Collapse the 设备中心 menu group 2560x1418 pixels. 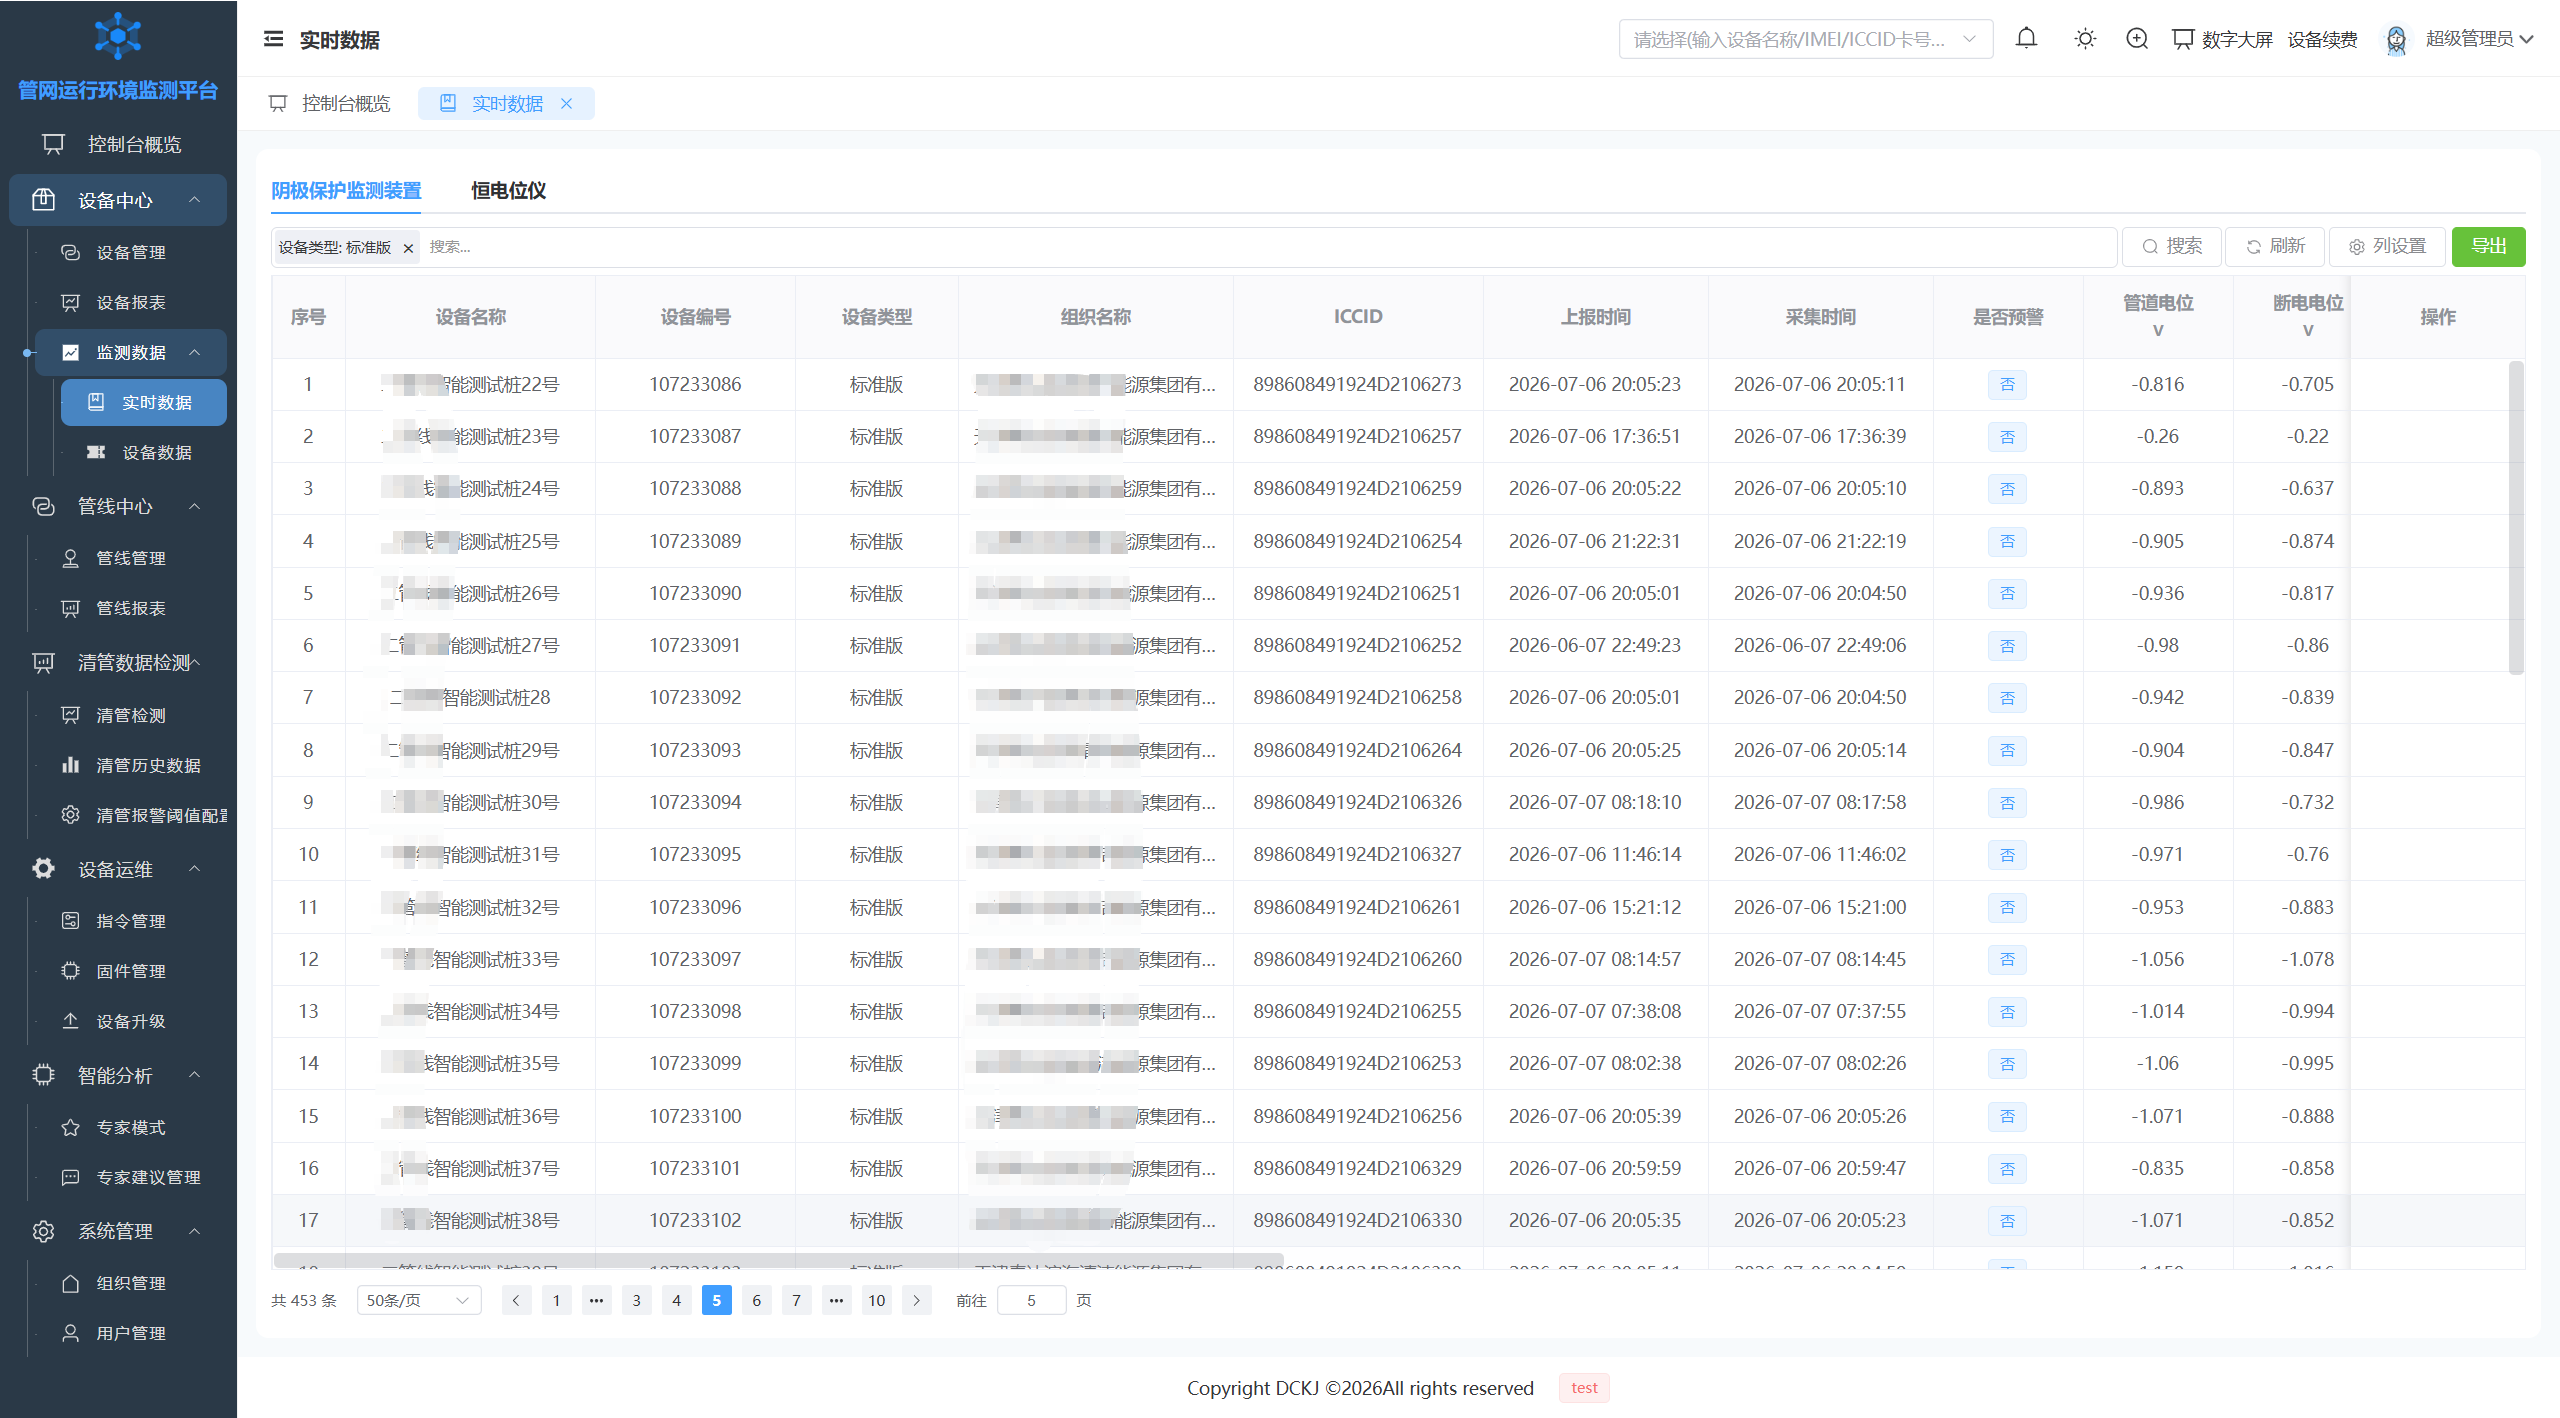(118, 200)
